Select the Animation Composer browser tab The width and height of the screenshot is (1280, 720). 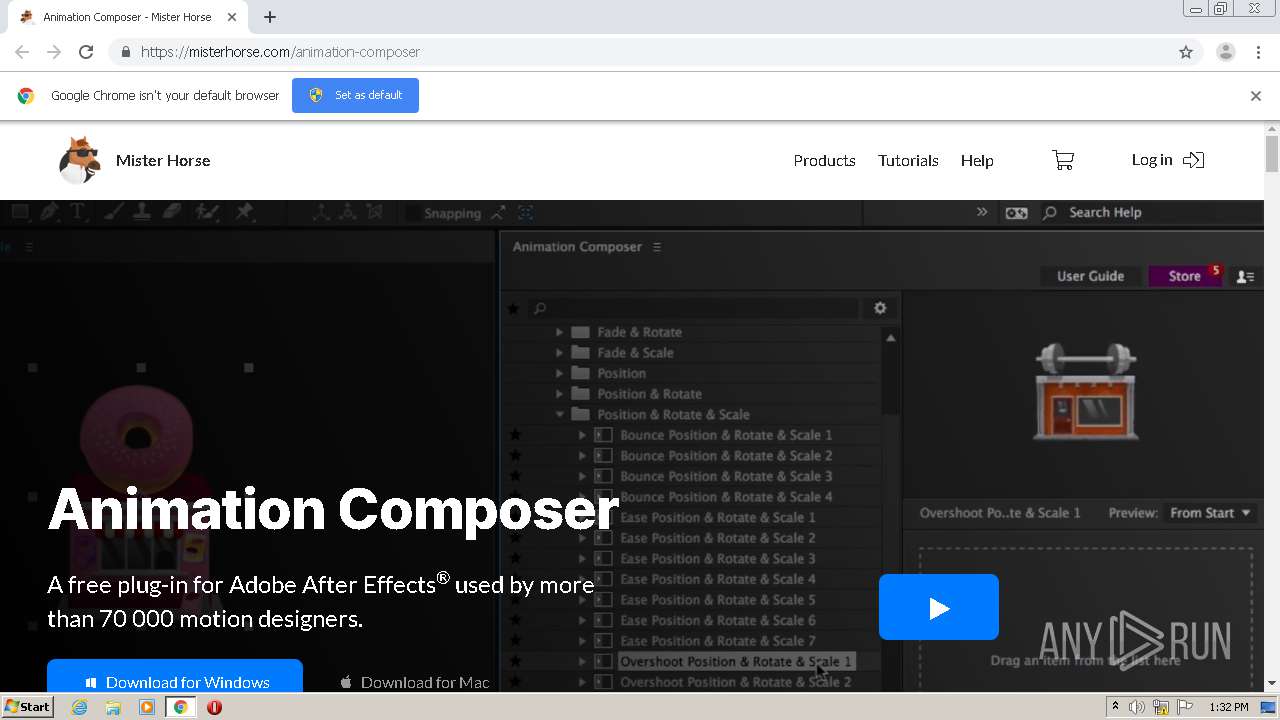click(x=127, y=17)
